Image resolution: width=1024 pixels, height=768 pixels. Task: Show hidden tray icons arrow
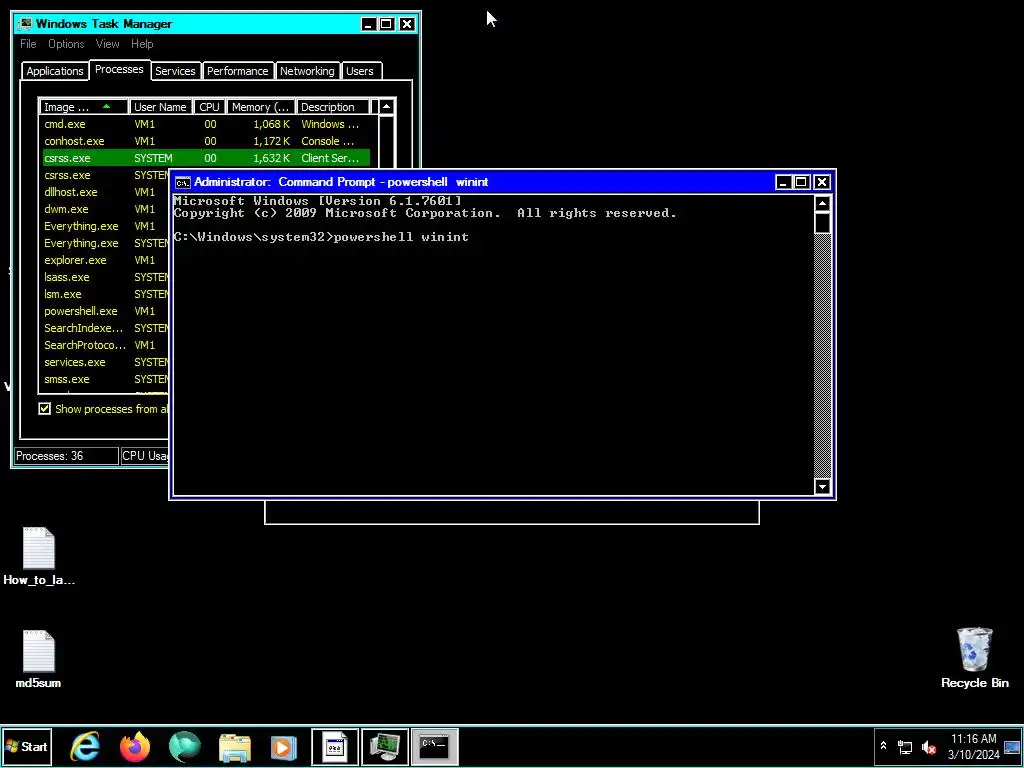coord(884,746)
